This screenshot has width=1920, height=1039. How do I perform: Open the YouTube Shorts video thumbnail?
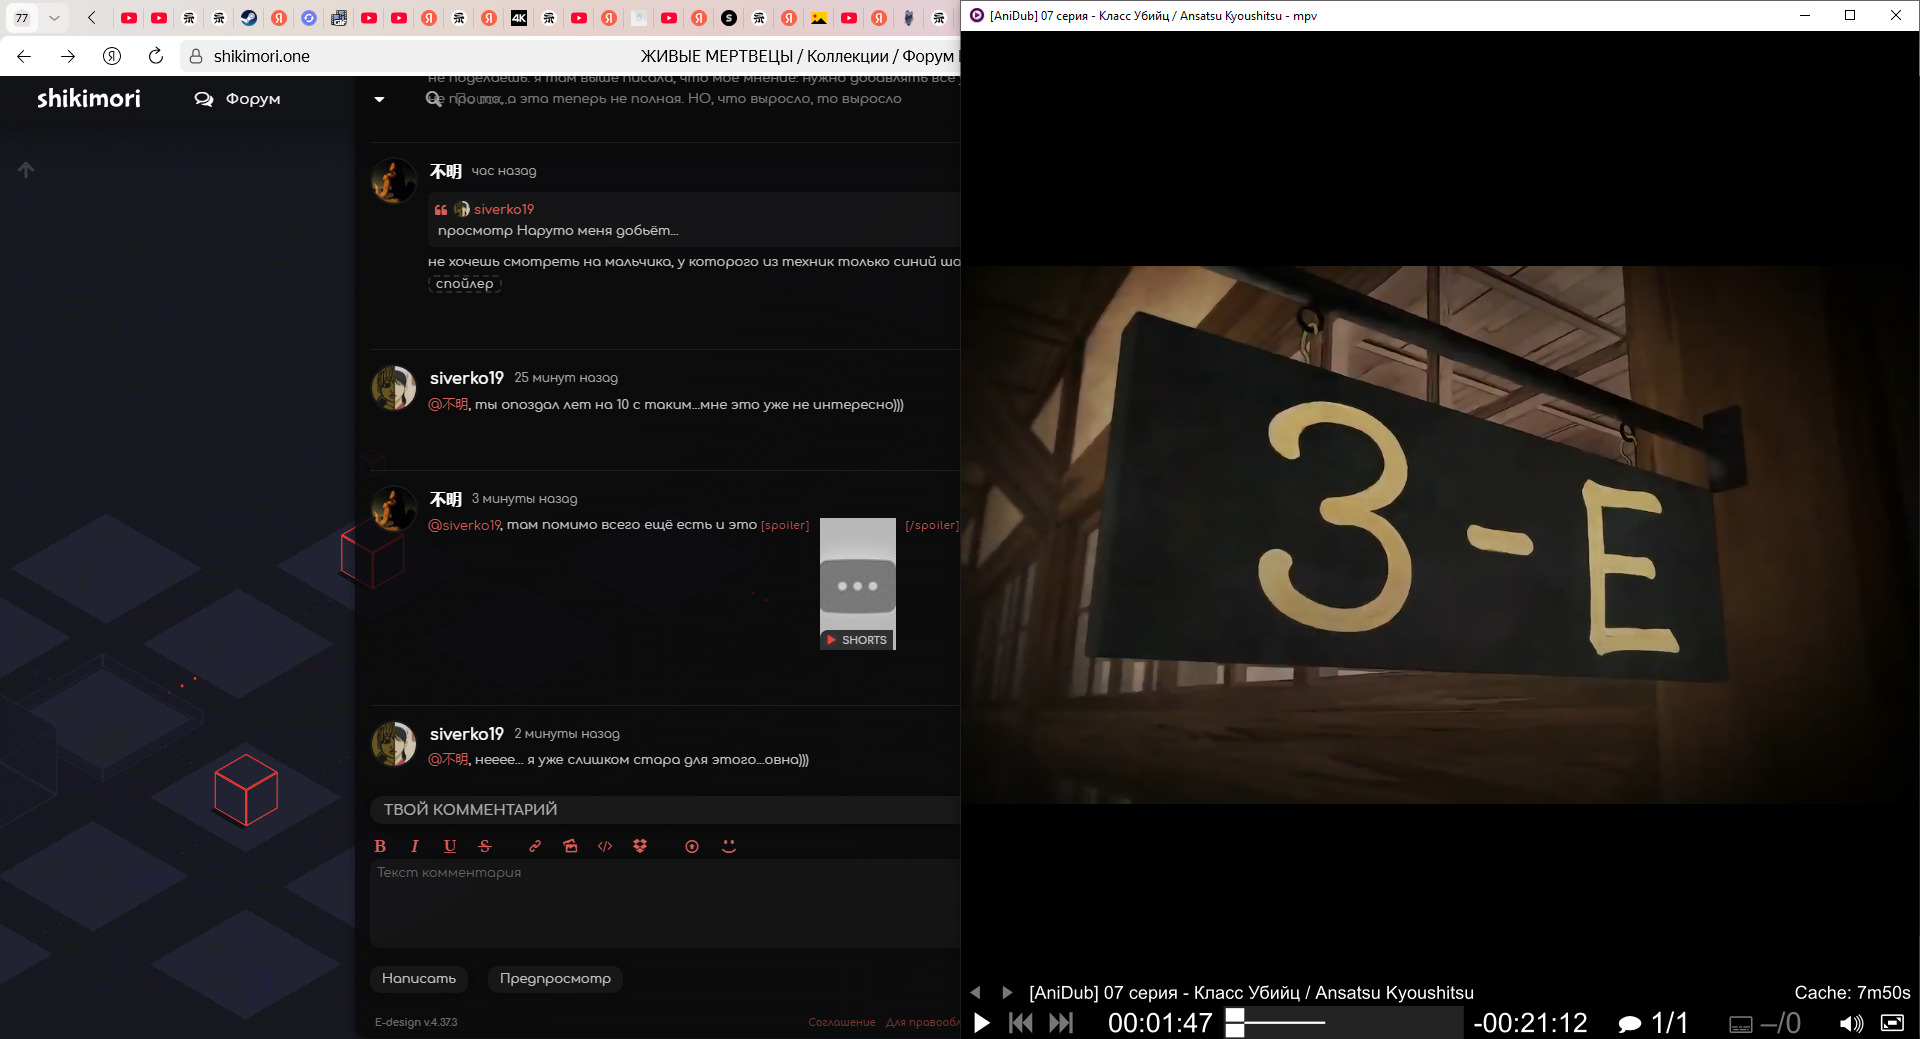tap(857, 584)
